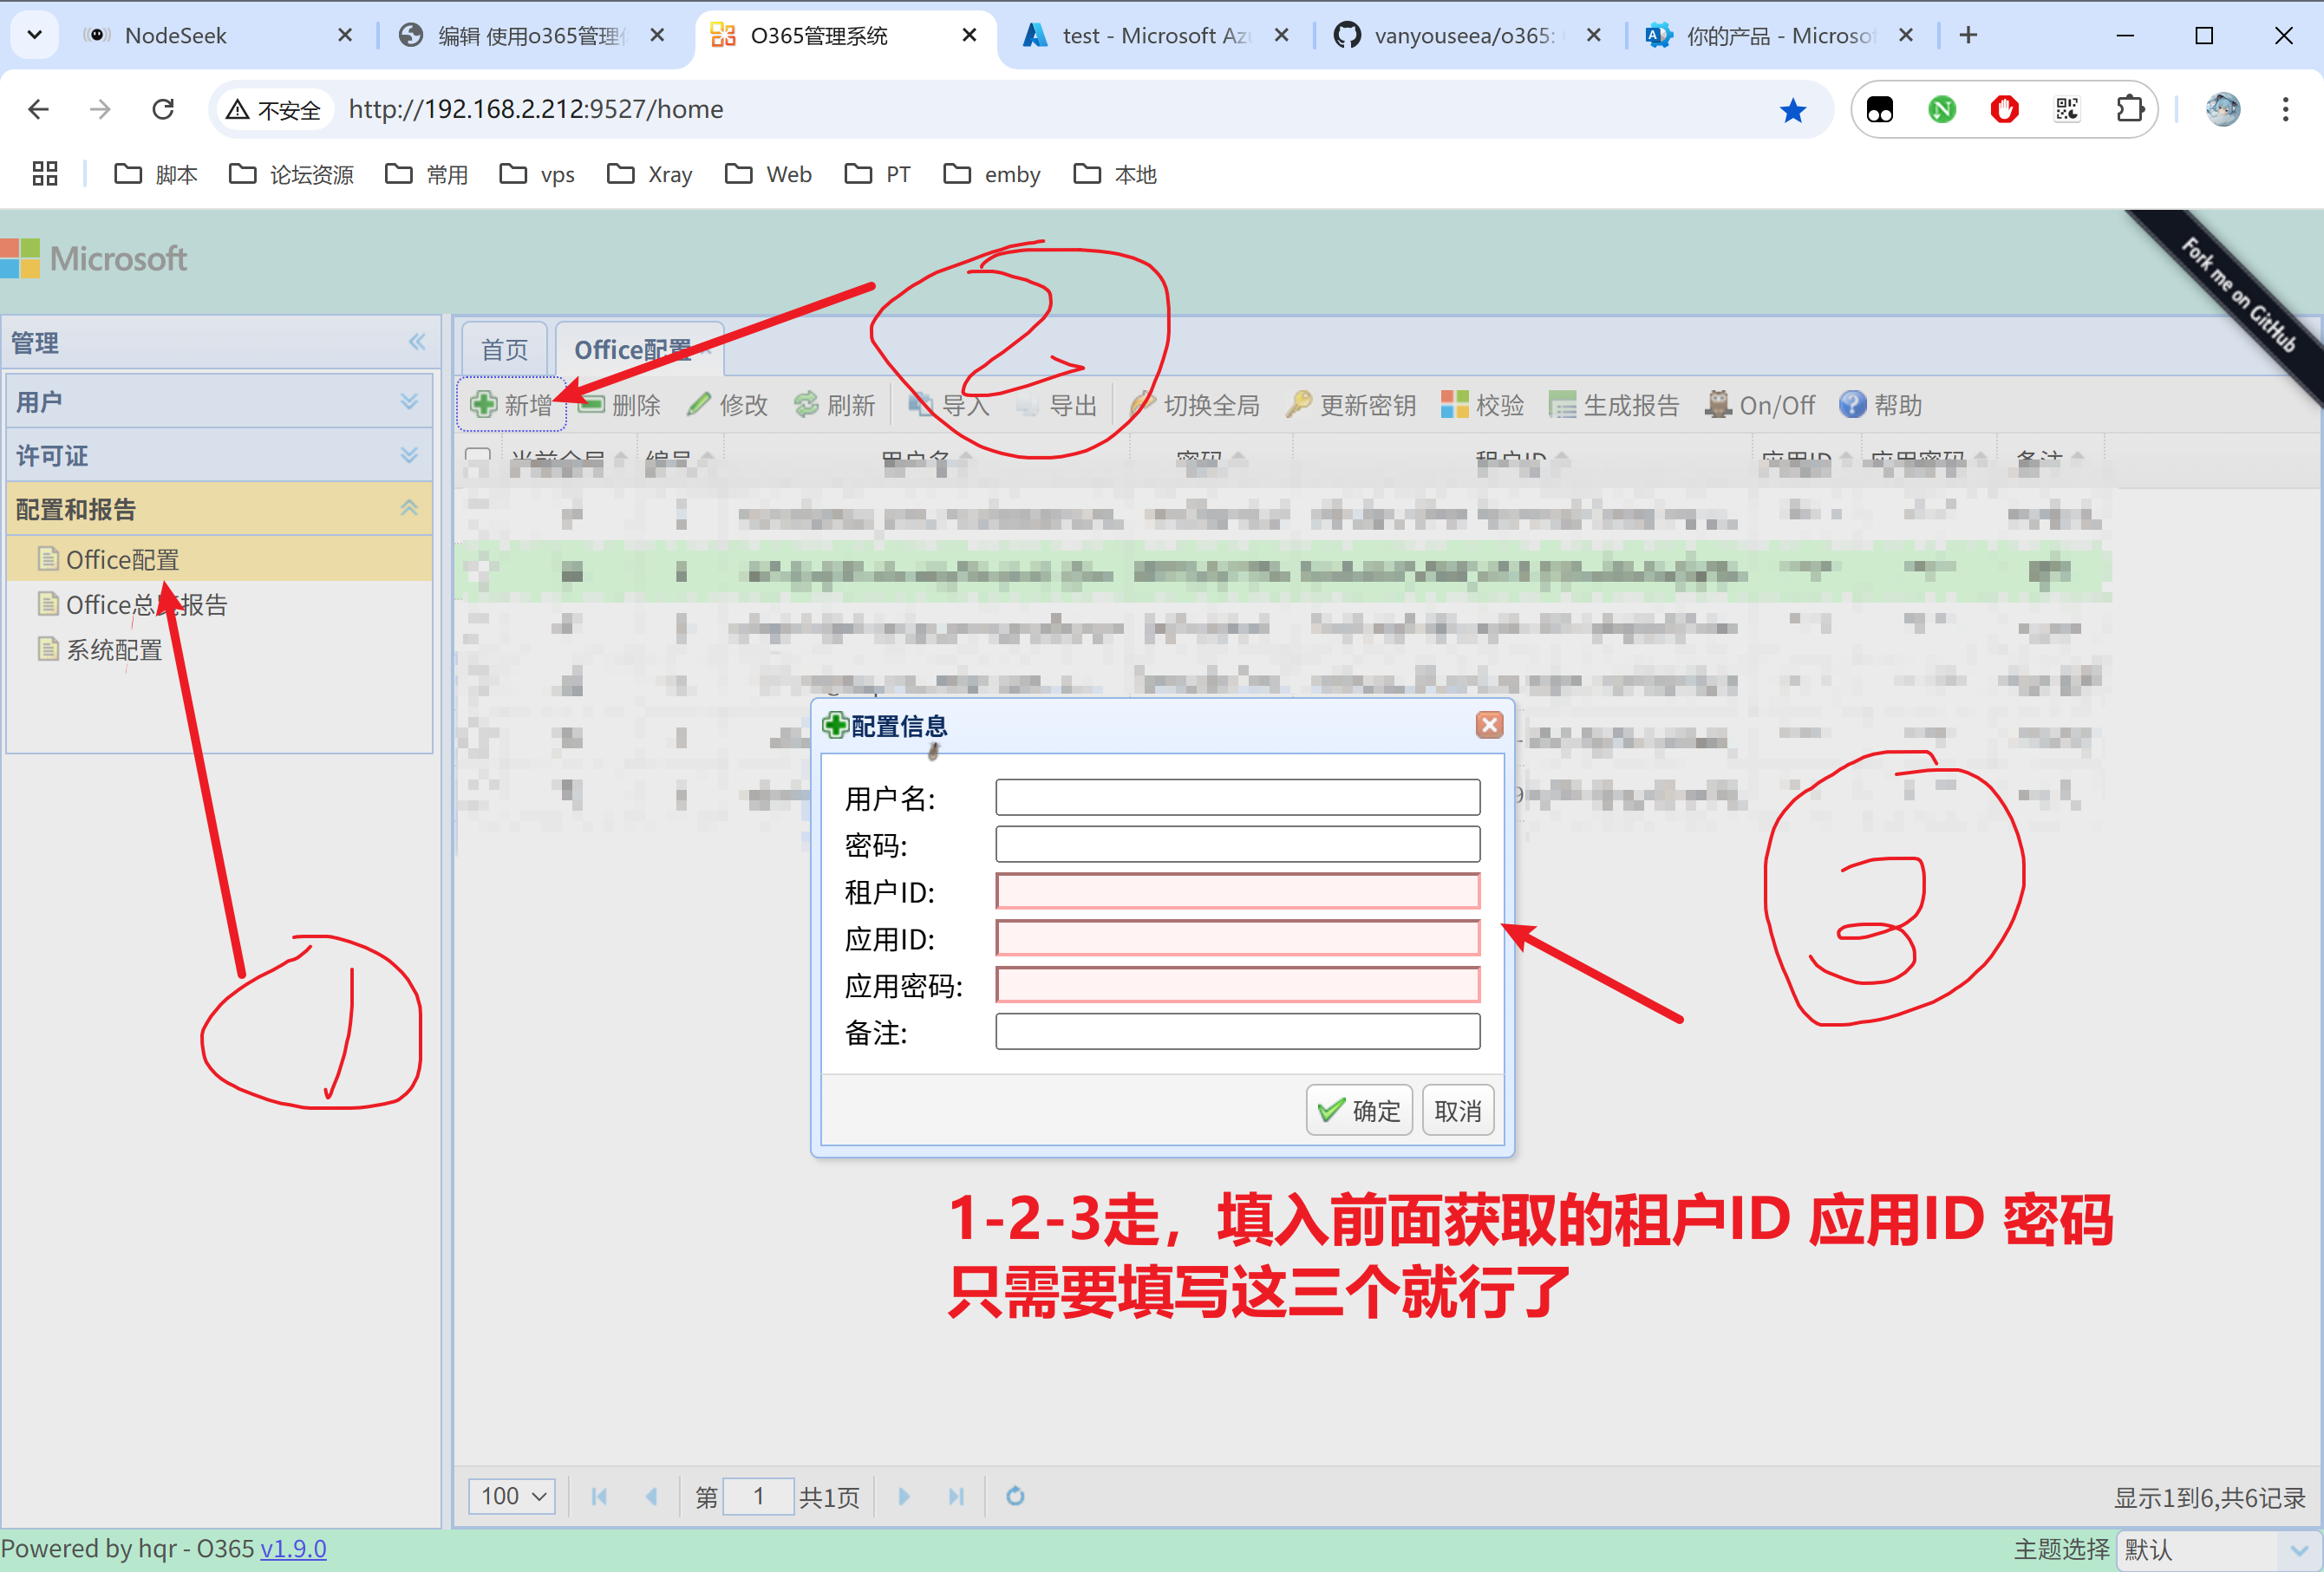Screen dimensions: 2324x1572
Task: Click the 导入 import icon
Action: pyautogui.click(x=922, y=405)
